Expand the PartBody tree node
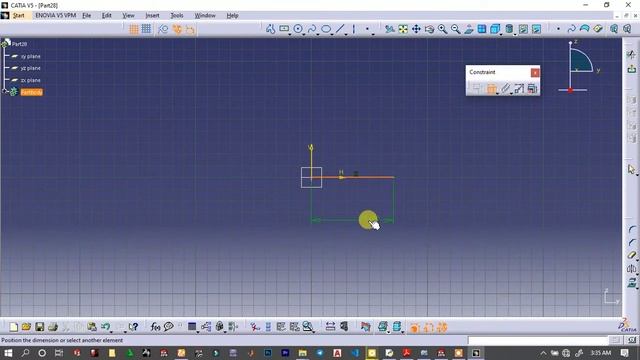This screenshot has width=640, height=360. (x=5, y=91)
